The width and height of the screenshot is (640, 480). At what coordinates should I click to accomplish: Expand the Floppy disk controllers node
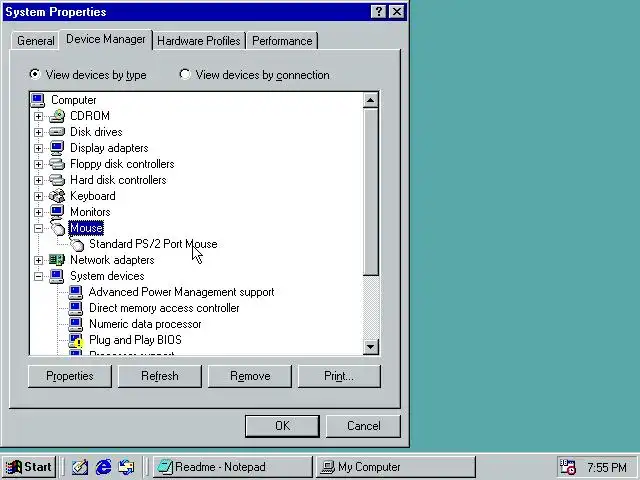pos(38,164)
